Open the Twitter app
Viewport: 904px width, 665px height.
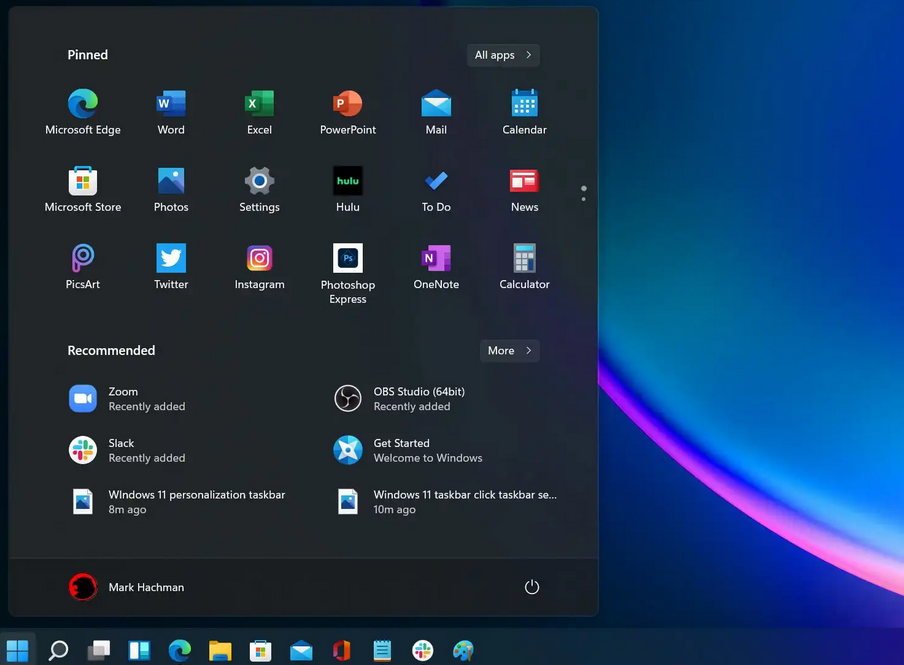[171, 268]
